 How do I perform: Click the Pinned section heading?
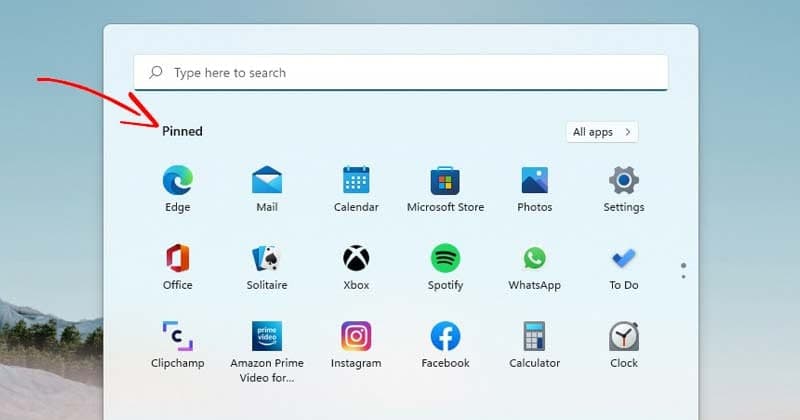pos(182,131)
